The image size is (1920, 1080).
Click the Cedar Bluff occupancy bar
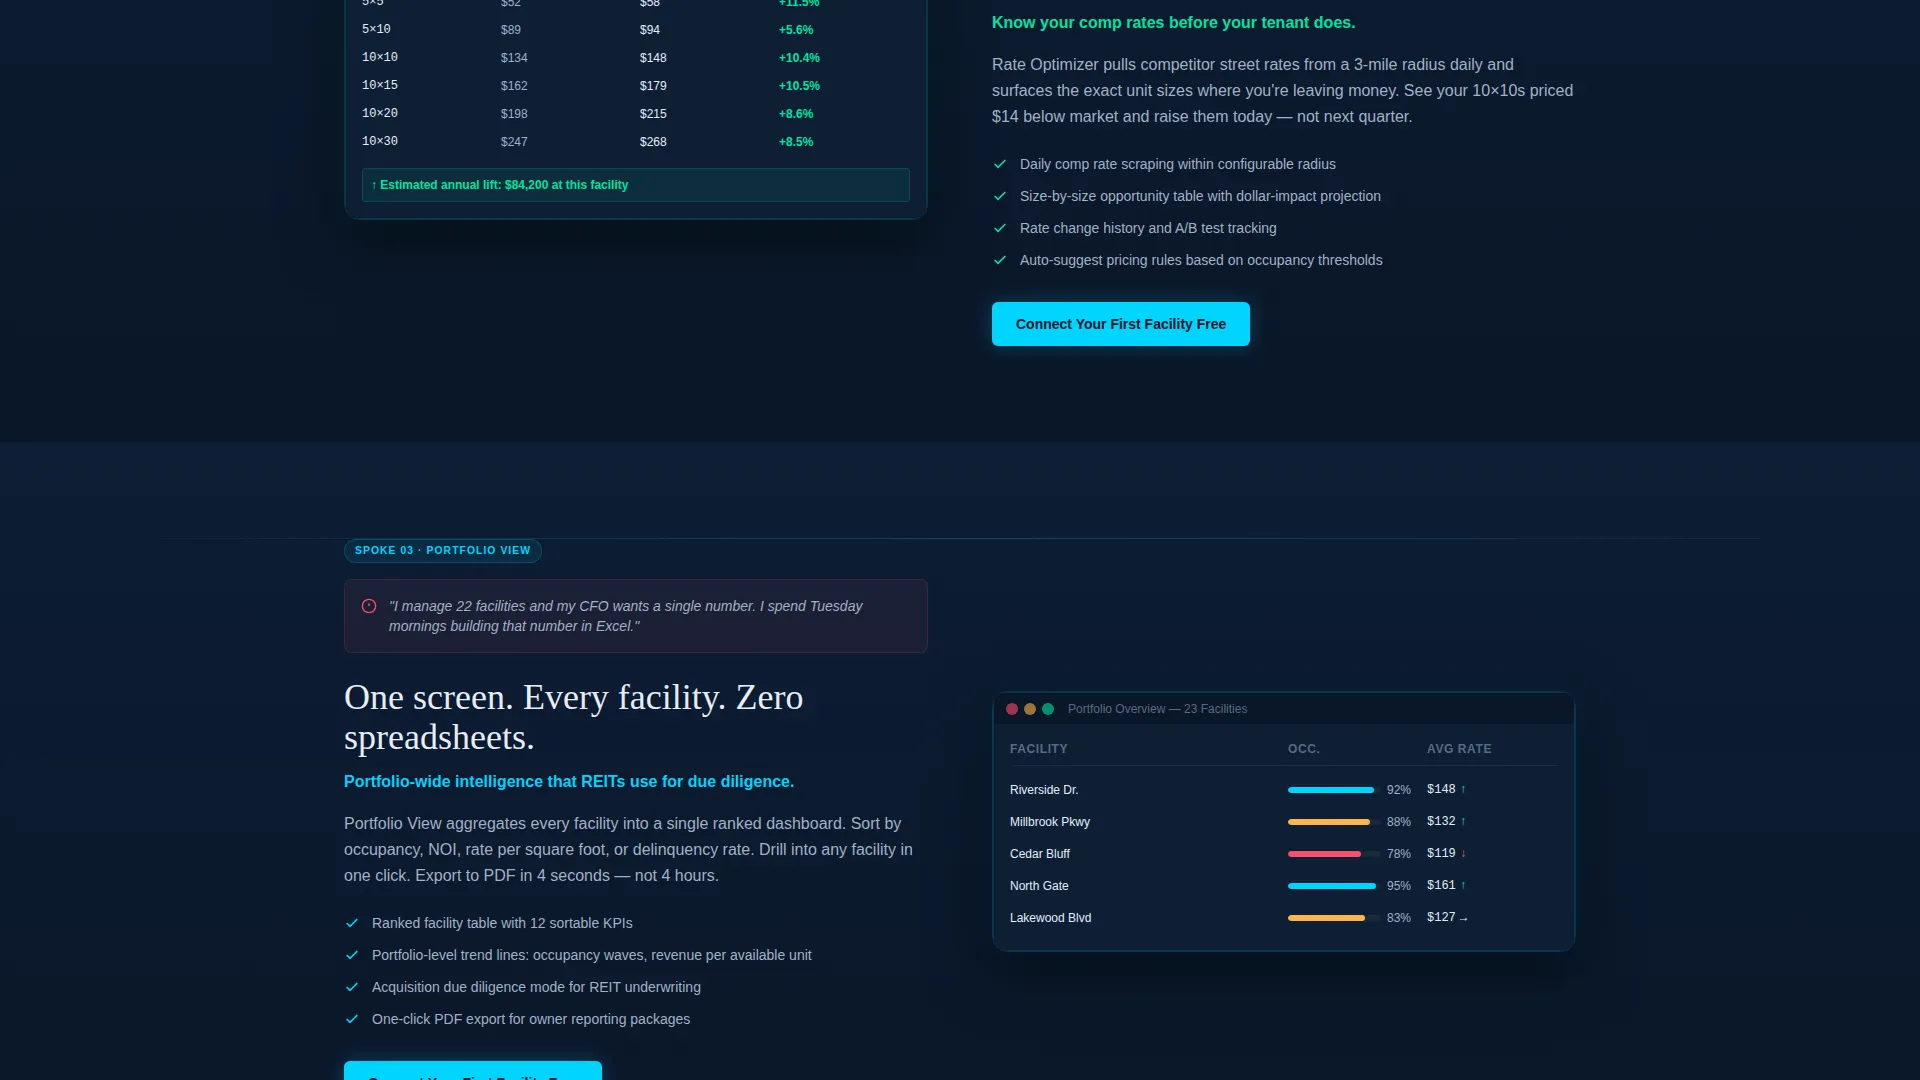pyautogui.click(x=1333, y=854)
